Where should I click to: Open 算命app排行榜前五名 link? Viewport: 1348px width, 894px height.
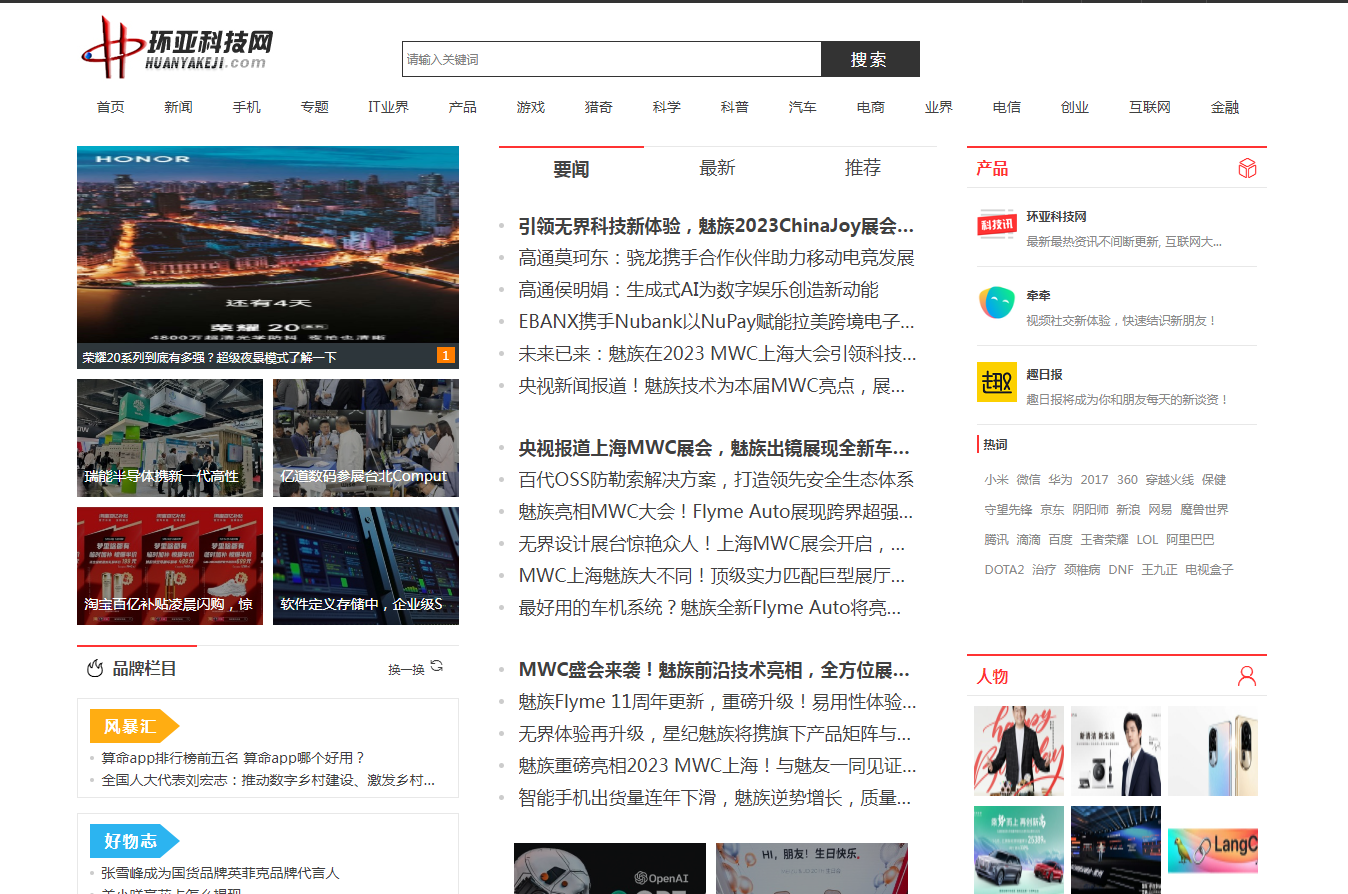tap(233, 758)
